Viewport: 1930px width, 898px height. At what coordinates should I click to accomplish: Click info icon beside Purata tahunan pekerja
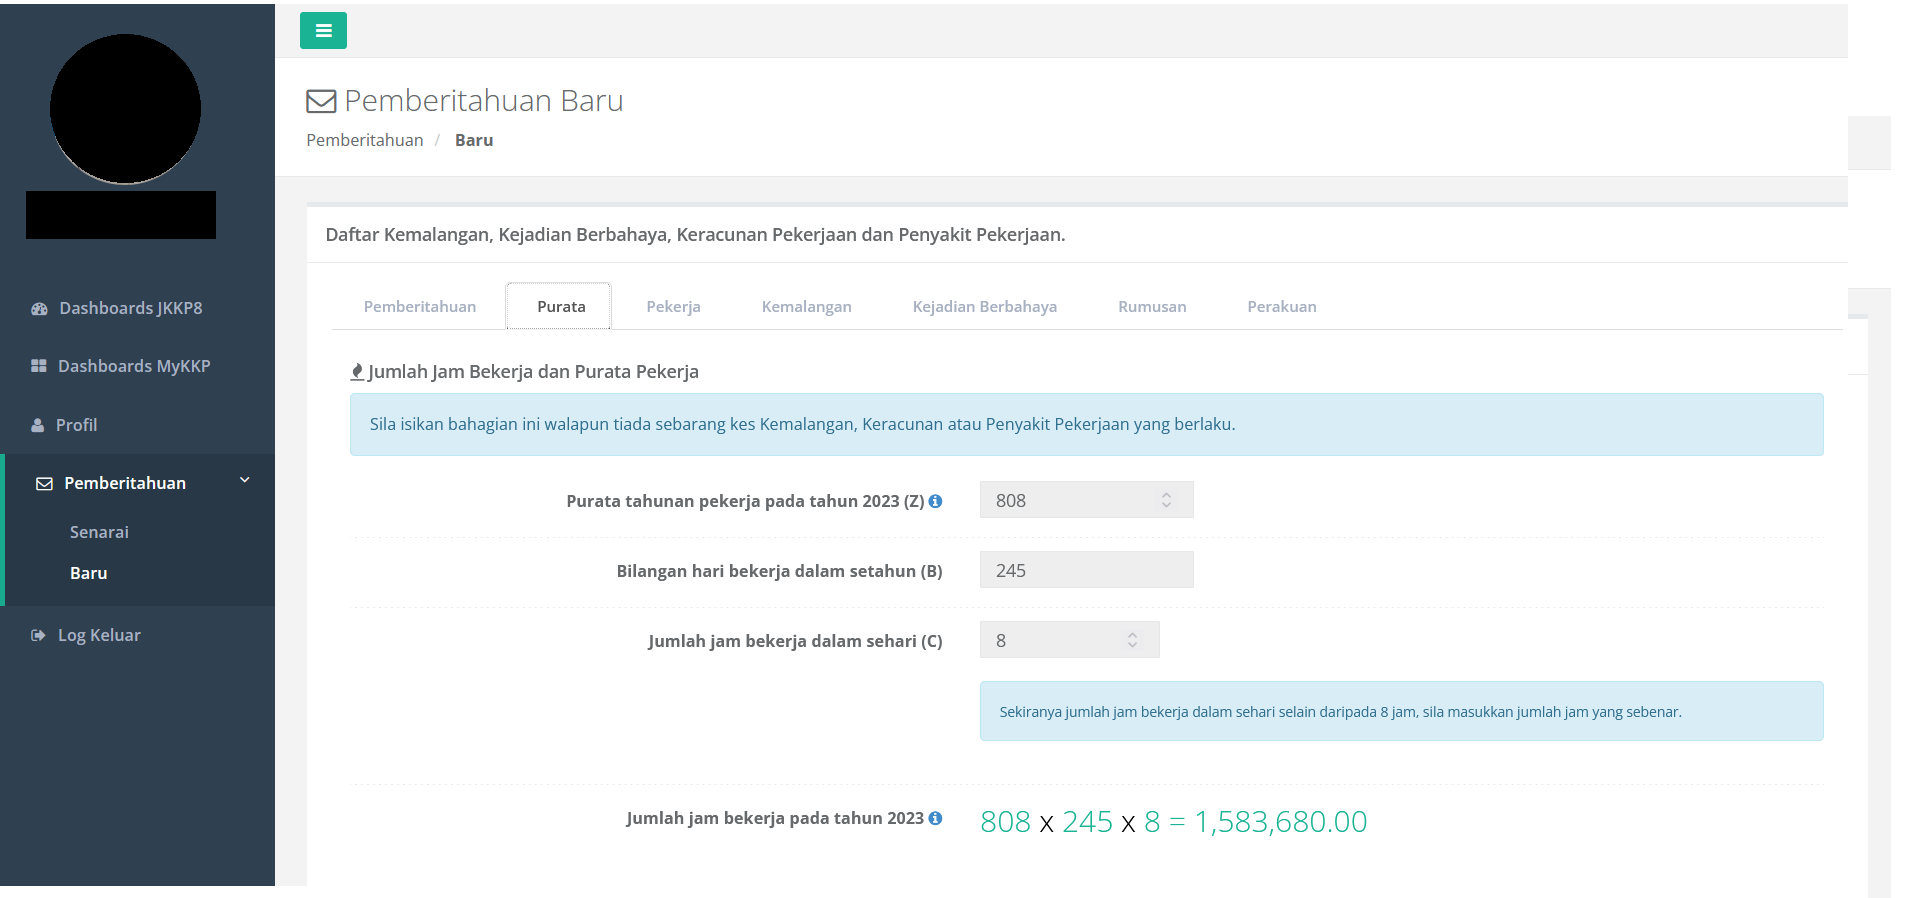pos(935,501)
